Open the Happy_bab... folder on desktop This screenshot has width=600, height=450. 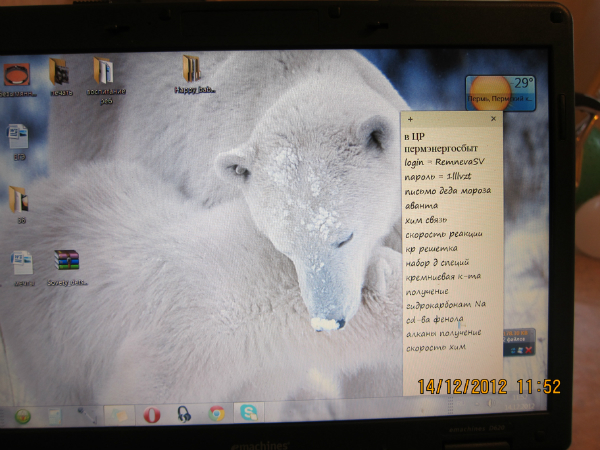(190, 70)
